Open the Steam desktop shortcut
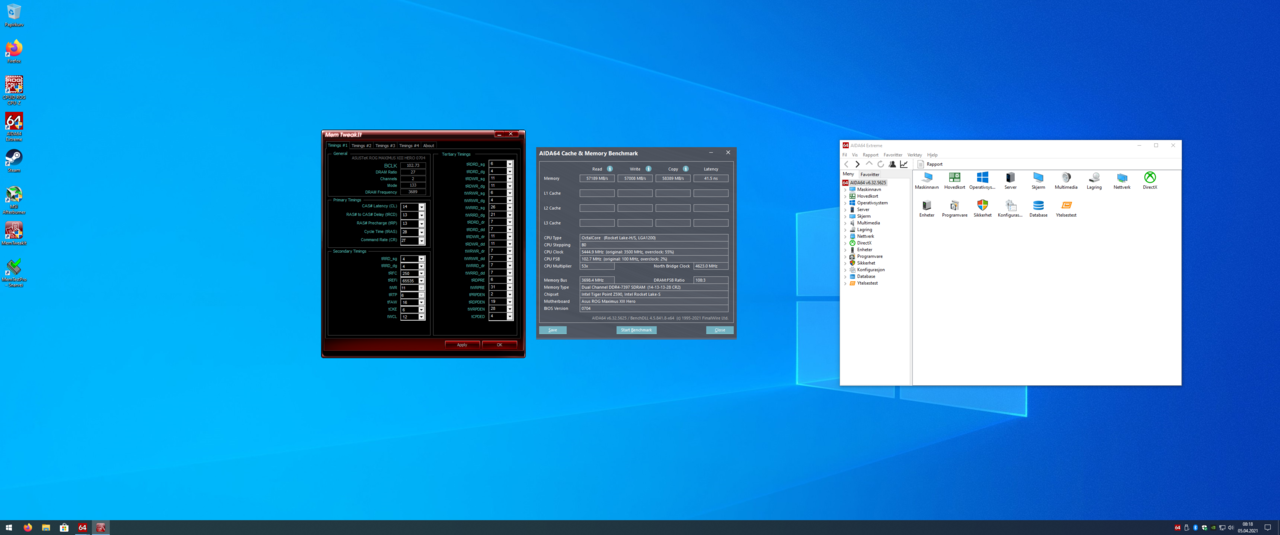The height and width of the screenshot is (535, 1280). (x=14, y=159)
